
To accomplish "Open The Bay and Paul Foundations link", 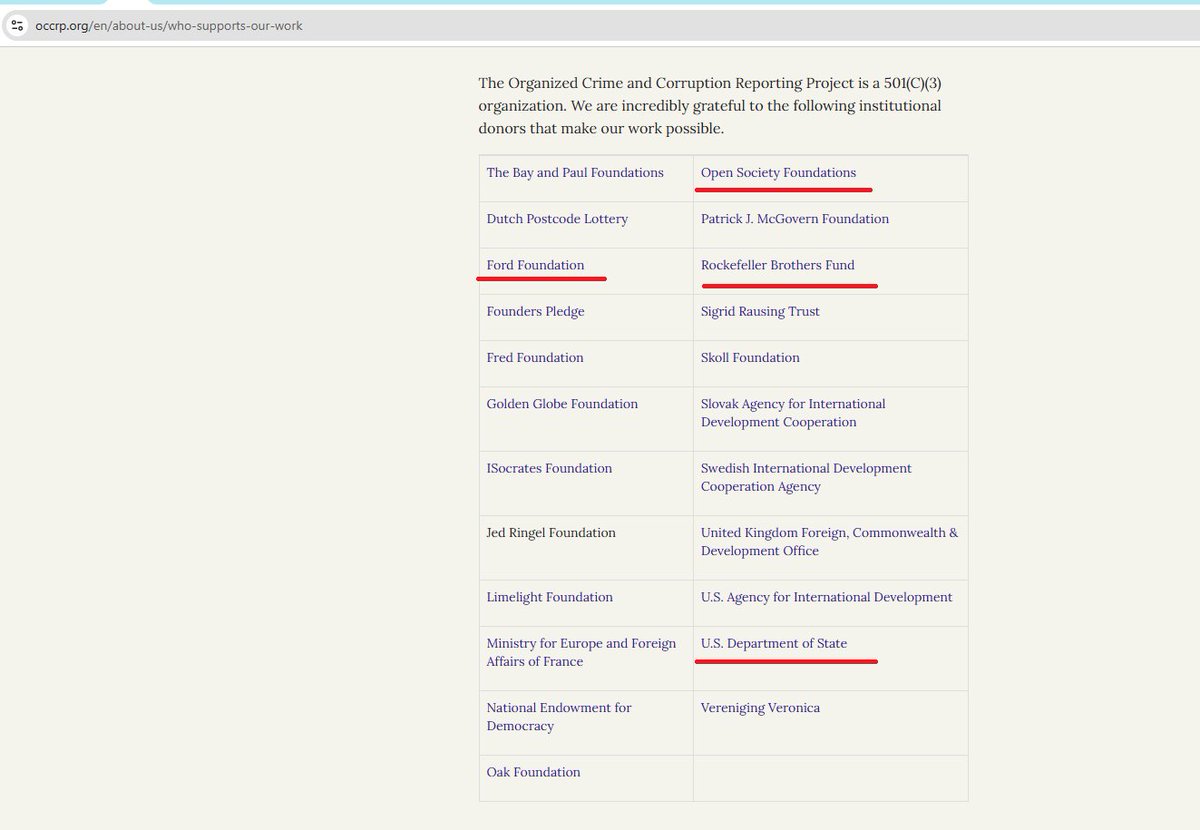I will tap(575, 172).
